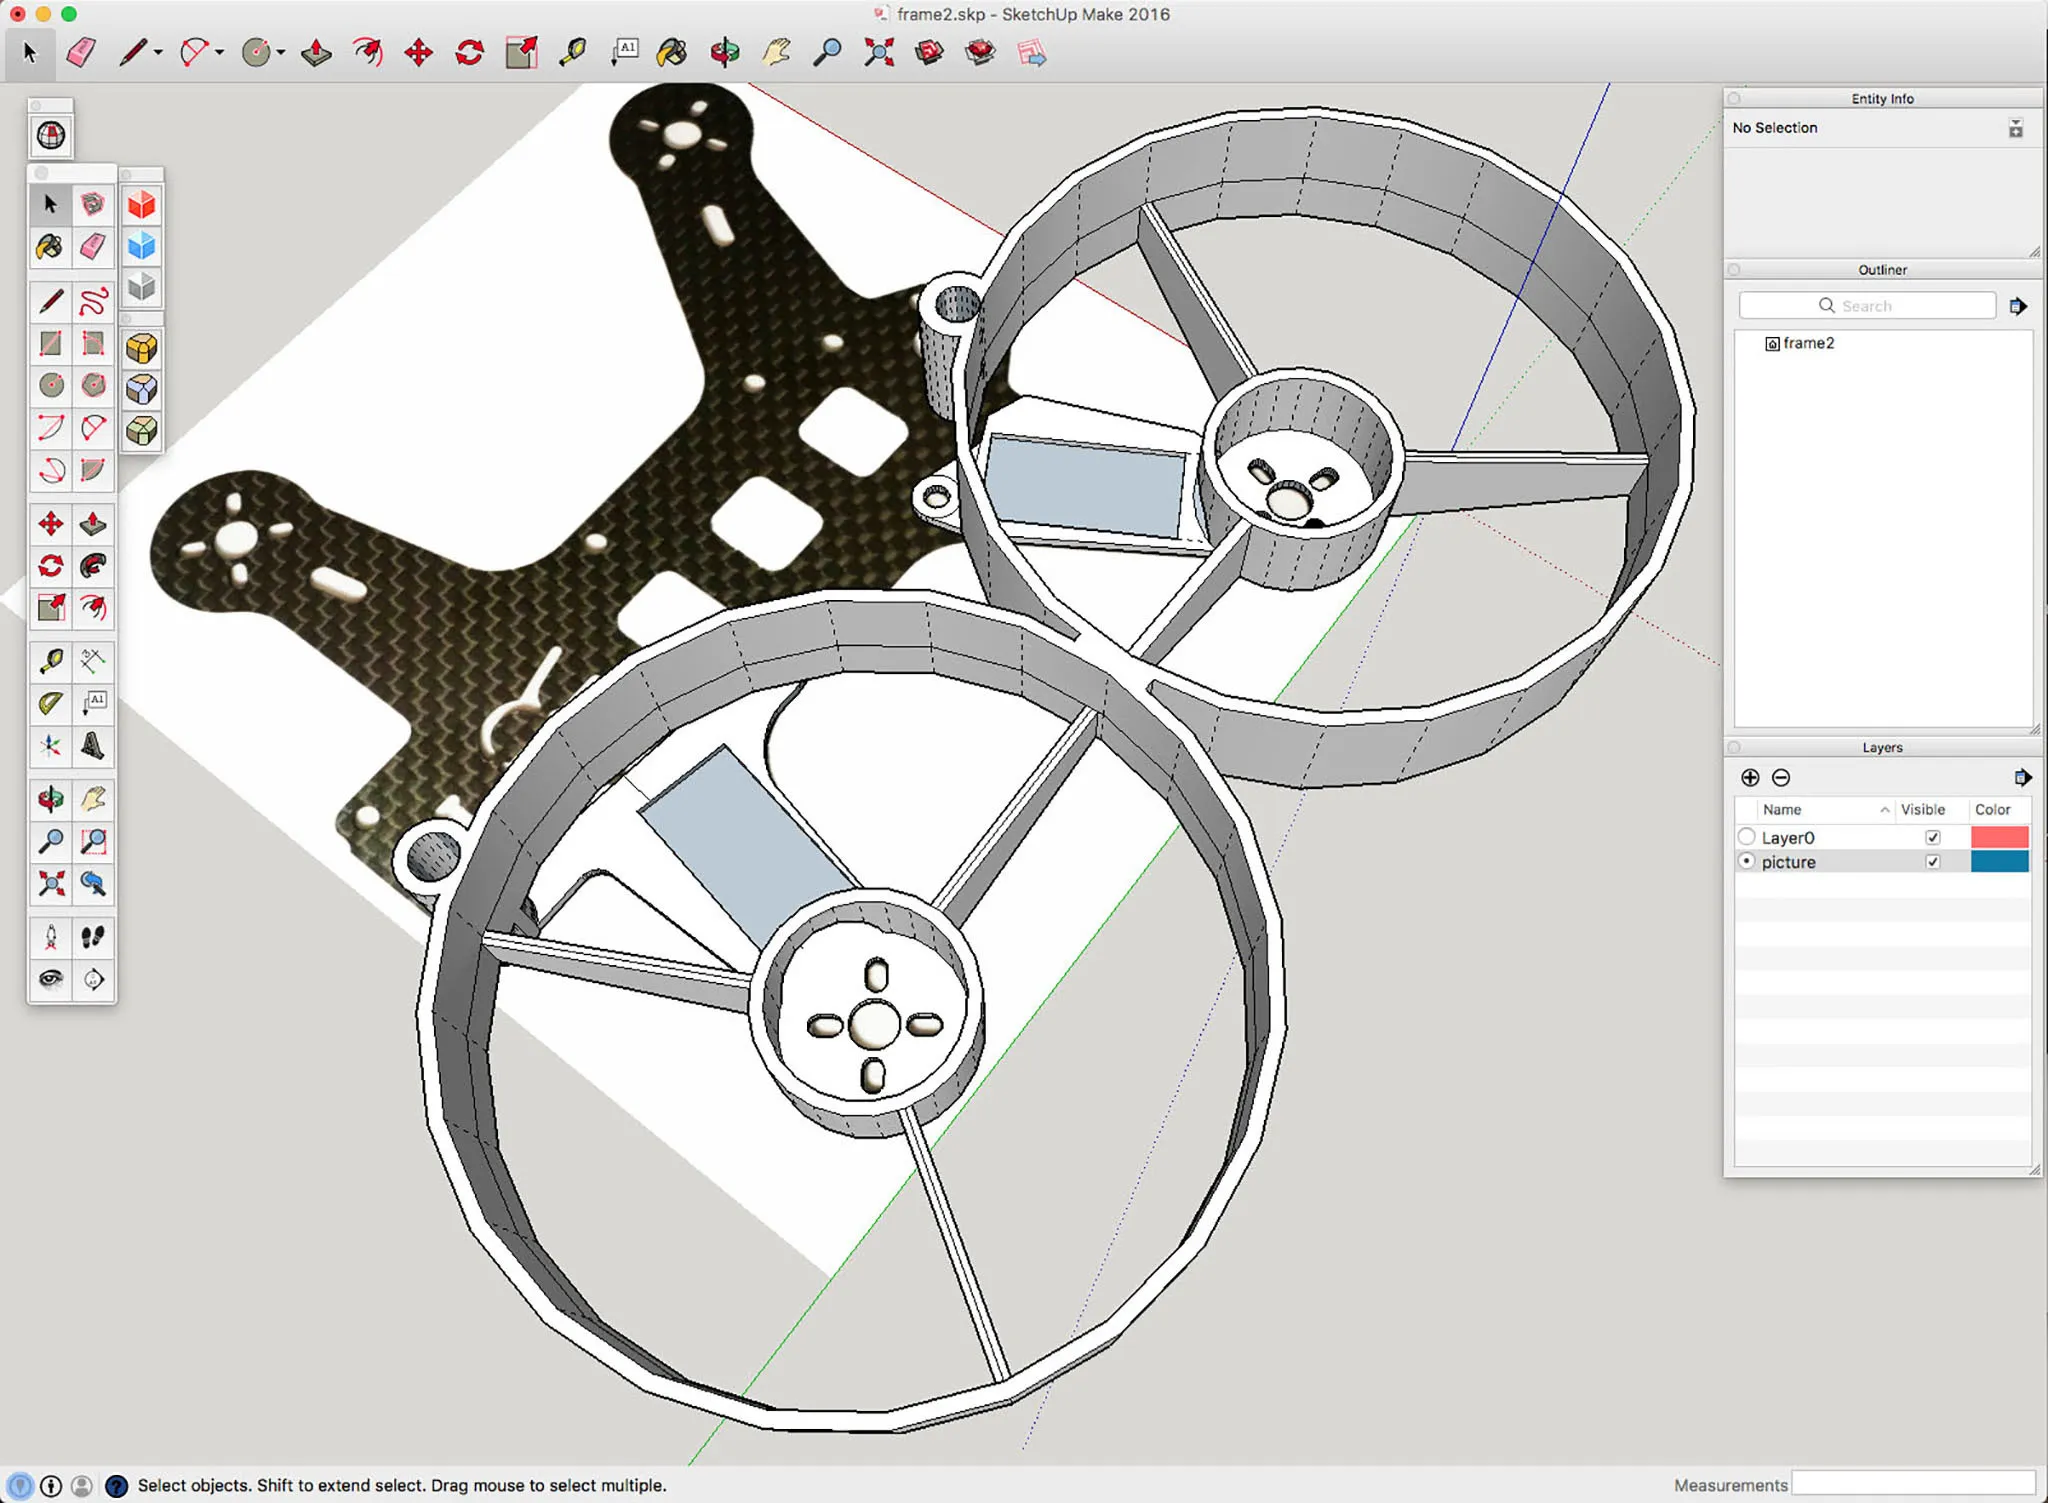Click the Visible column header
This screenshot has height=1503, width=2048.
(x=1922, y=809)
